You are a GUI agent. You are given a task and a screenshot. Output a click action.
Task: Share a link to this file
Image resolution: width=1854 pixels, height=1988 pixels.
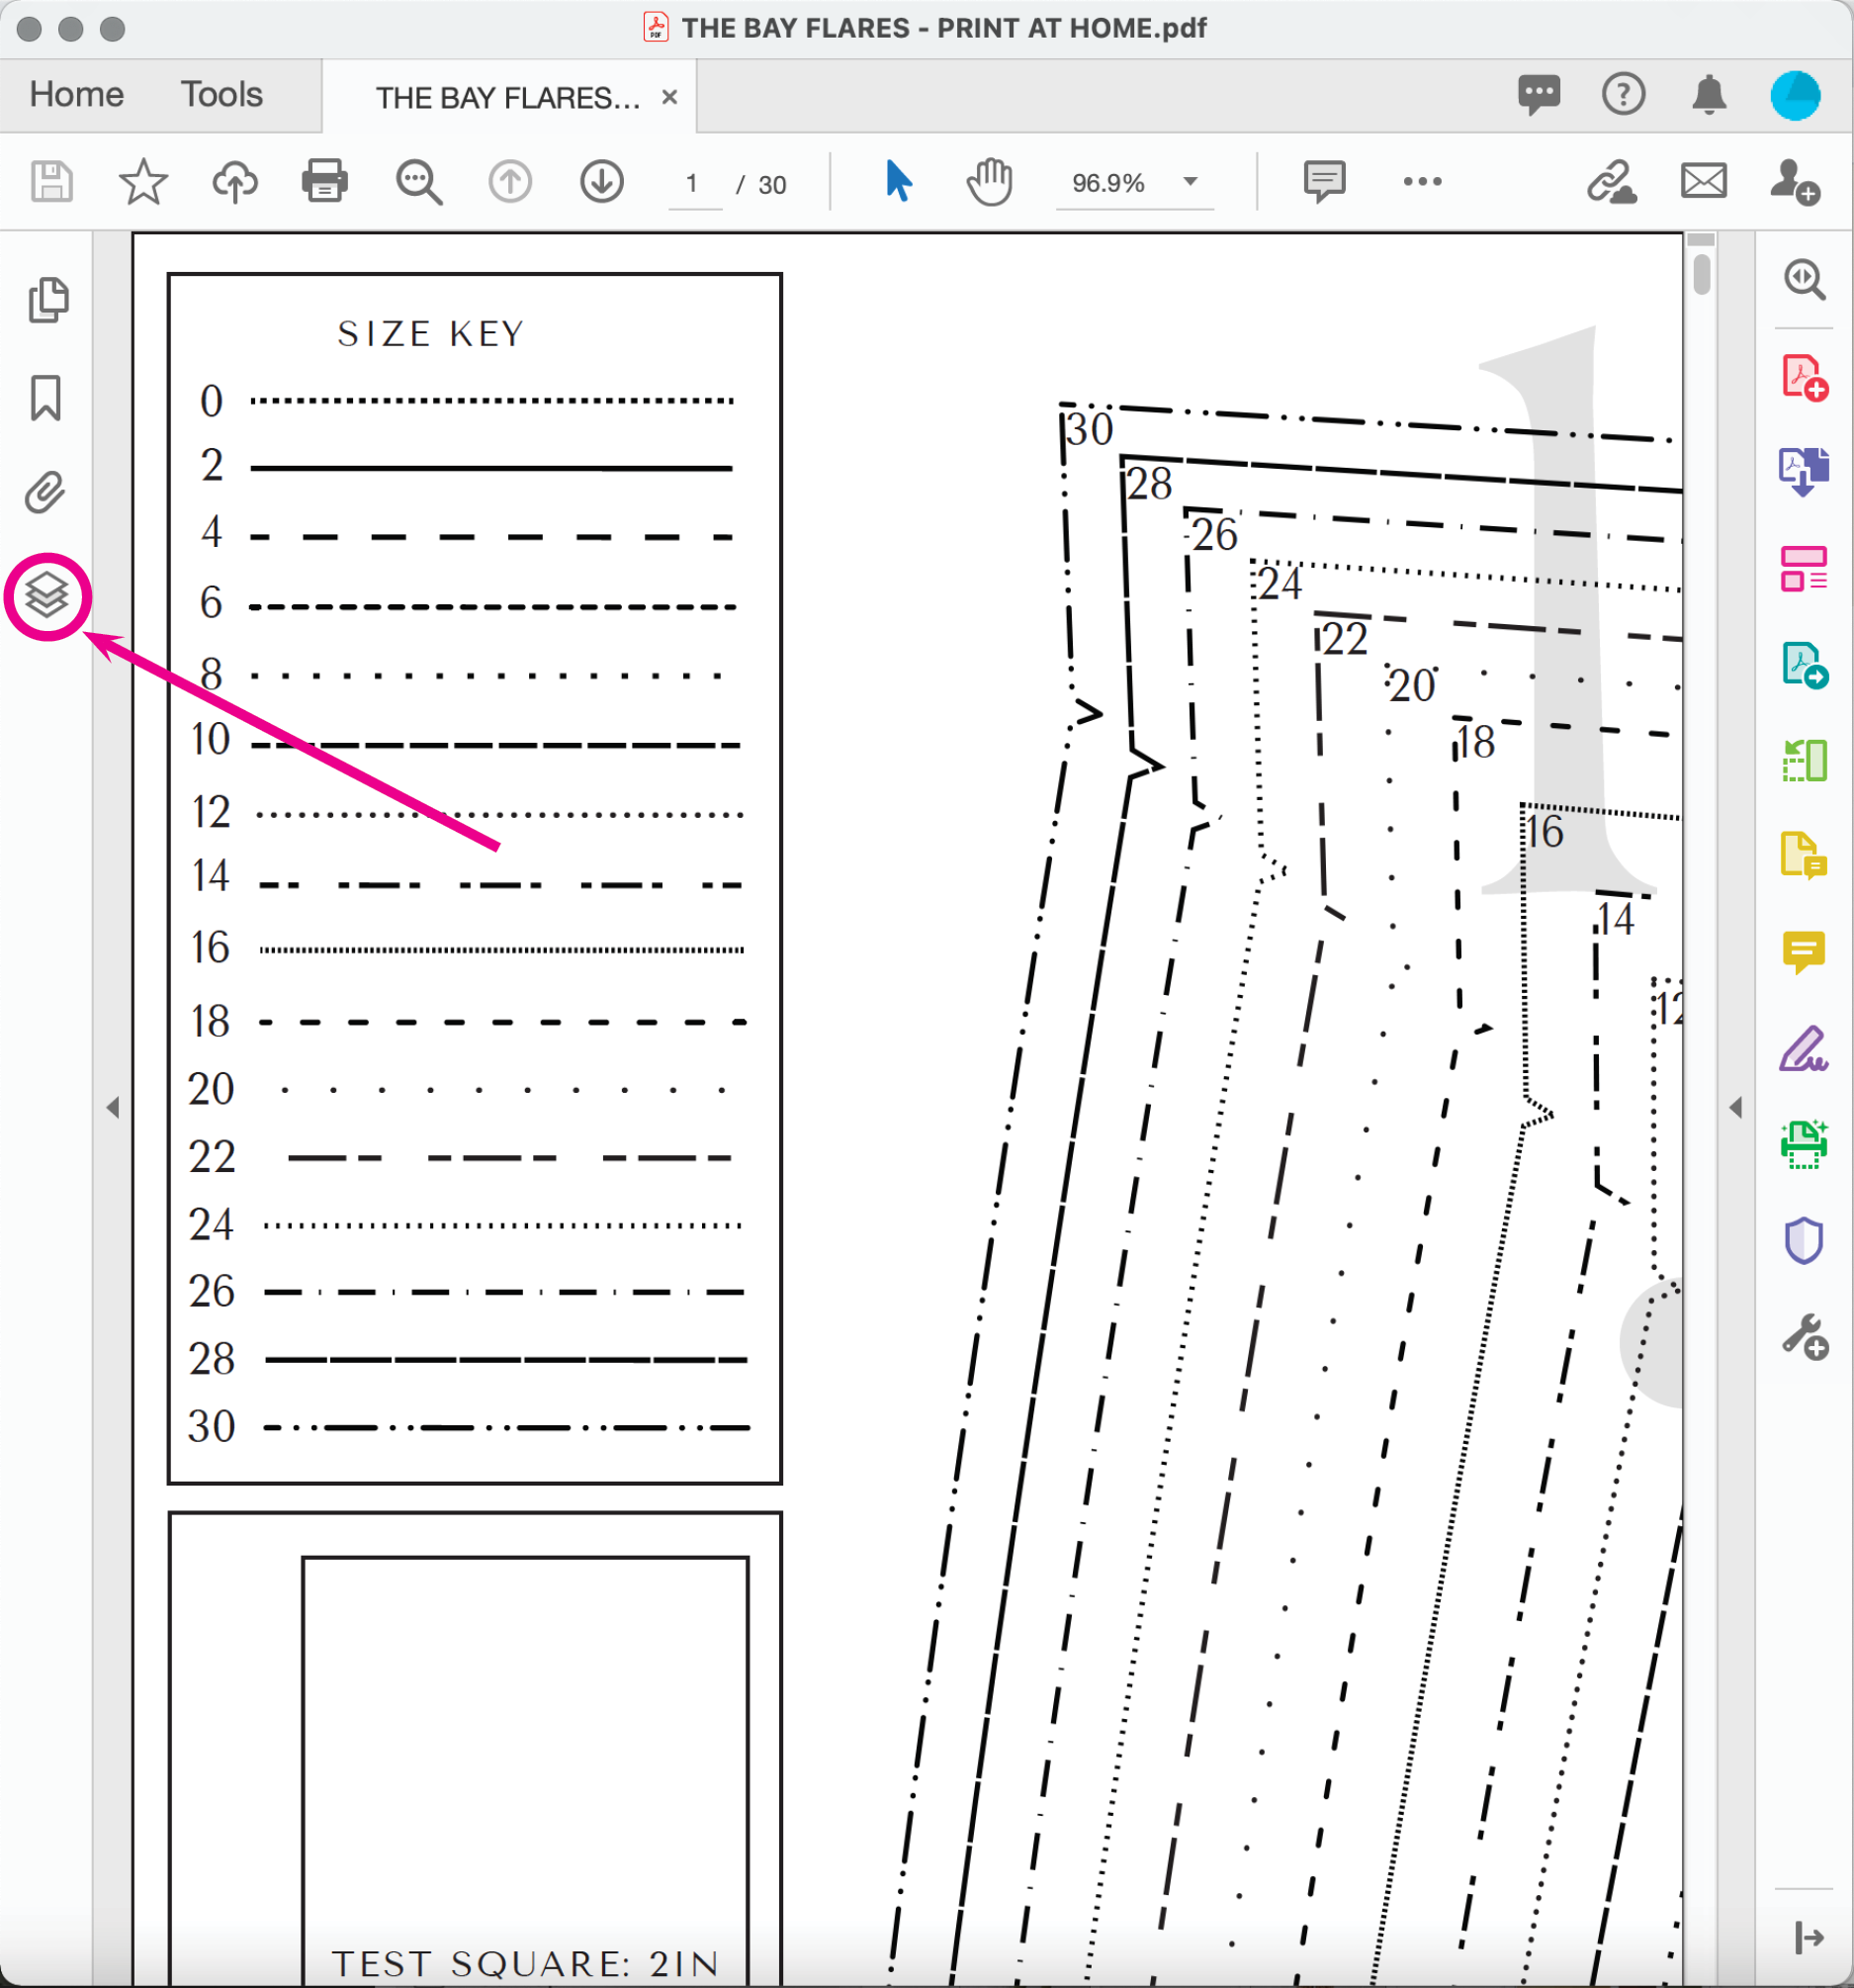pos(1612,182)
